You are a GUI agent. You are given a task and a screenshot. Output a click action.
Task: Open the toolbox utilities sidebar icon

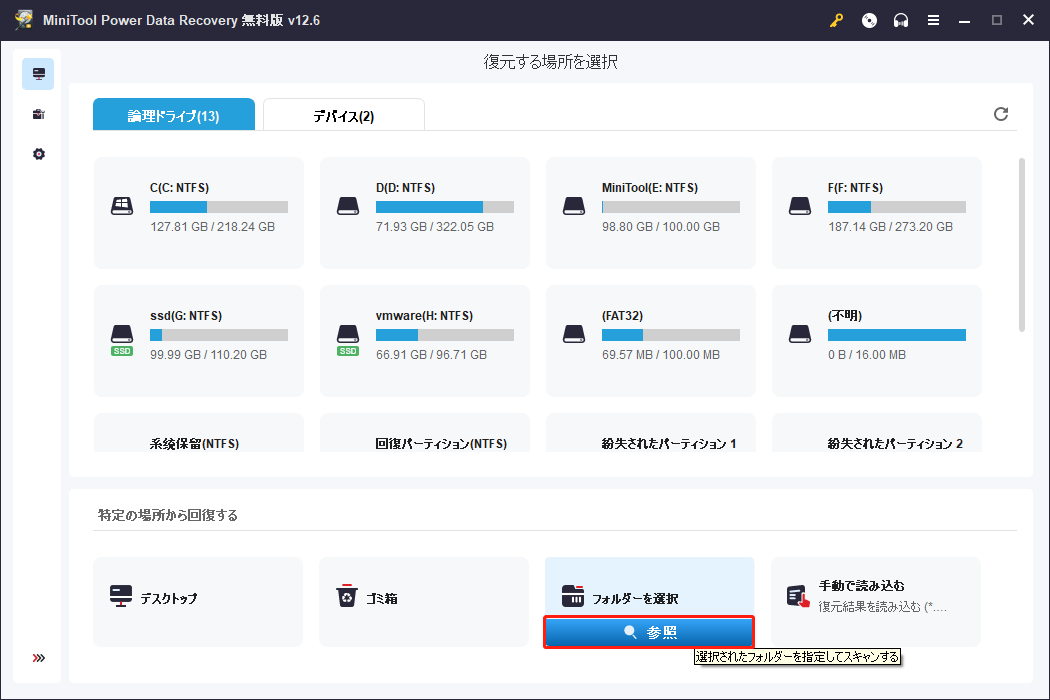click(x=38, y=114)
